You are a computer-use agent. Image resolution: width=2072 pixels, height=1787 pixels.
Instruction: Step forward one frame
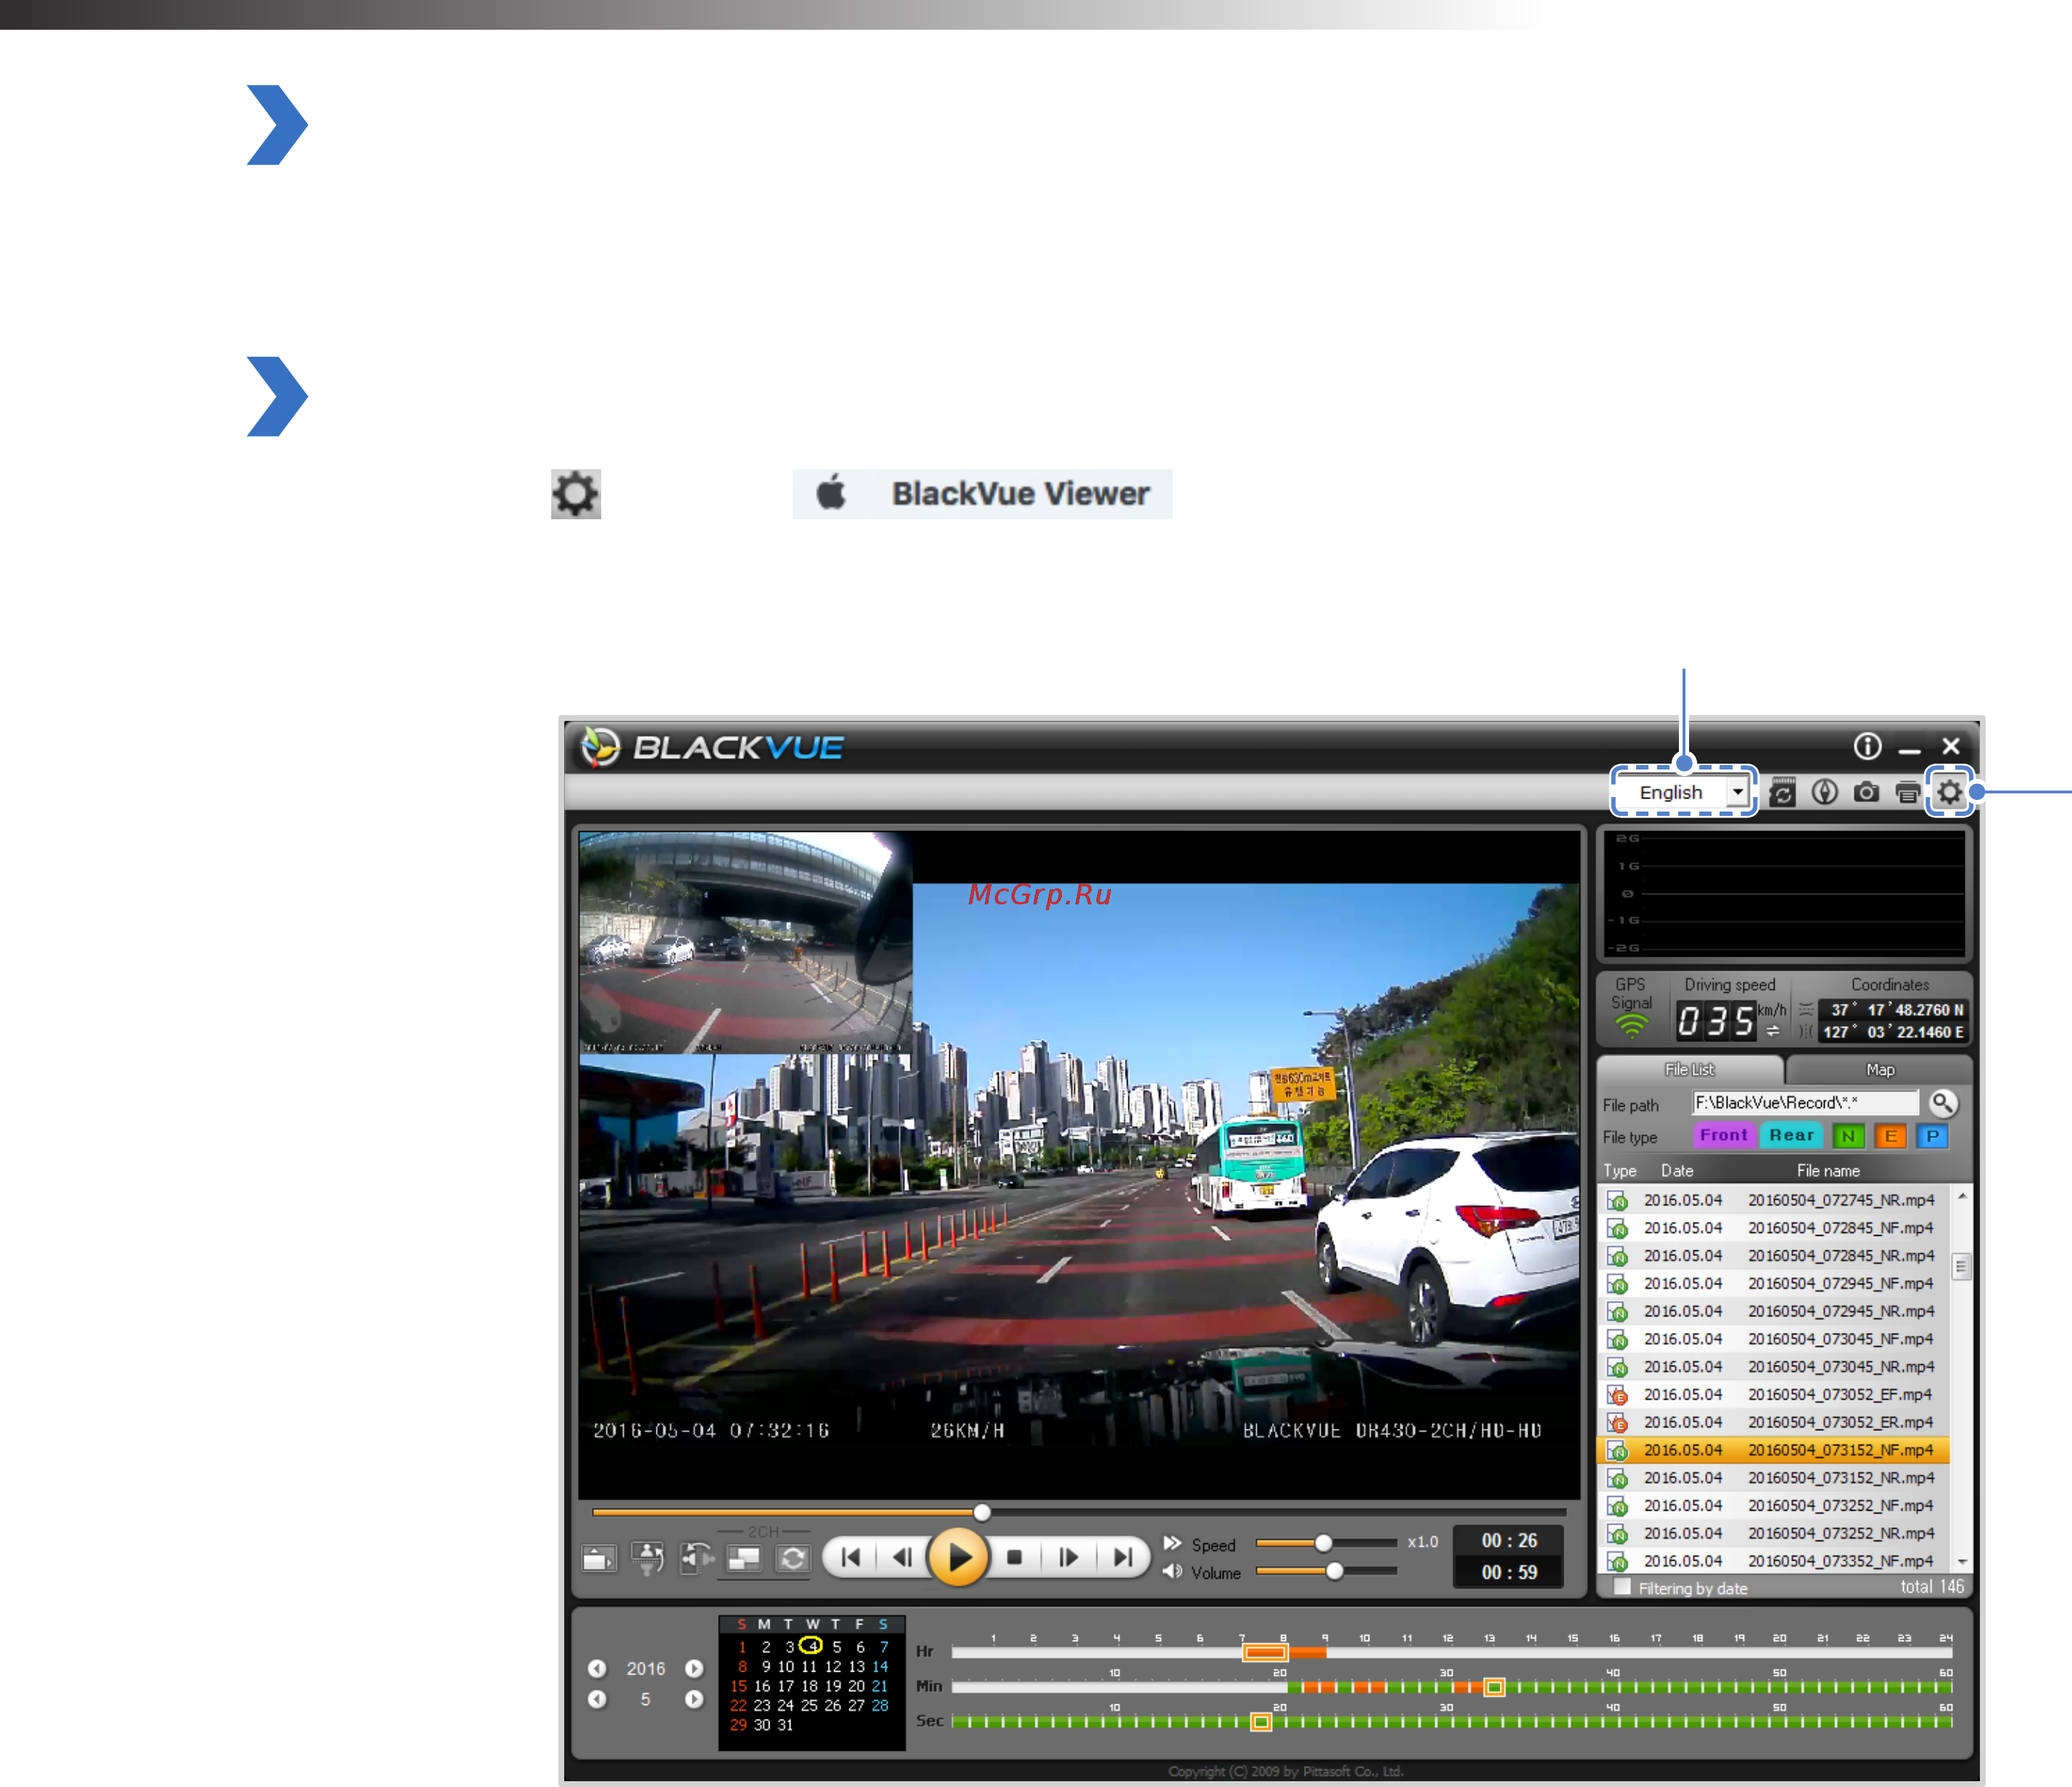click(1068, 1557)
